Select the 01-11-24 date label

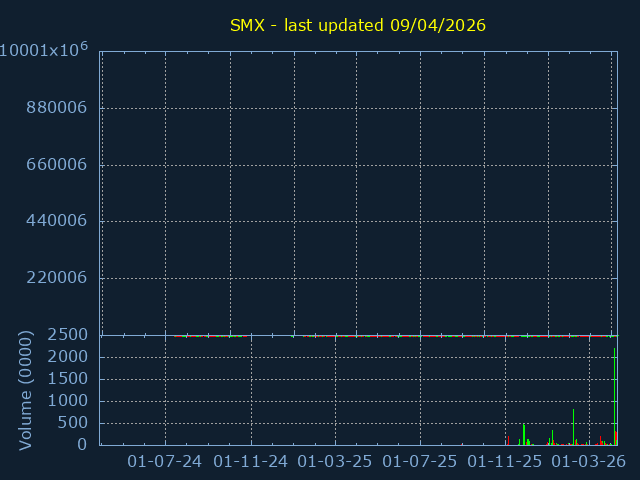point(250,462)
